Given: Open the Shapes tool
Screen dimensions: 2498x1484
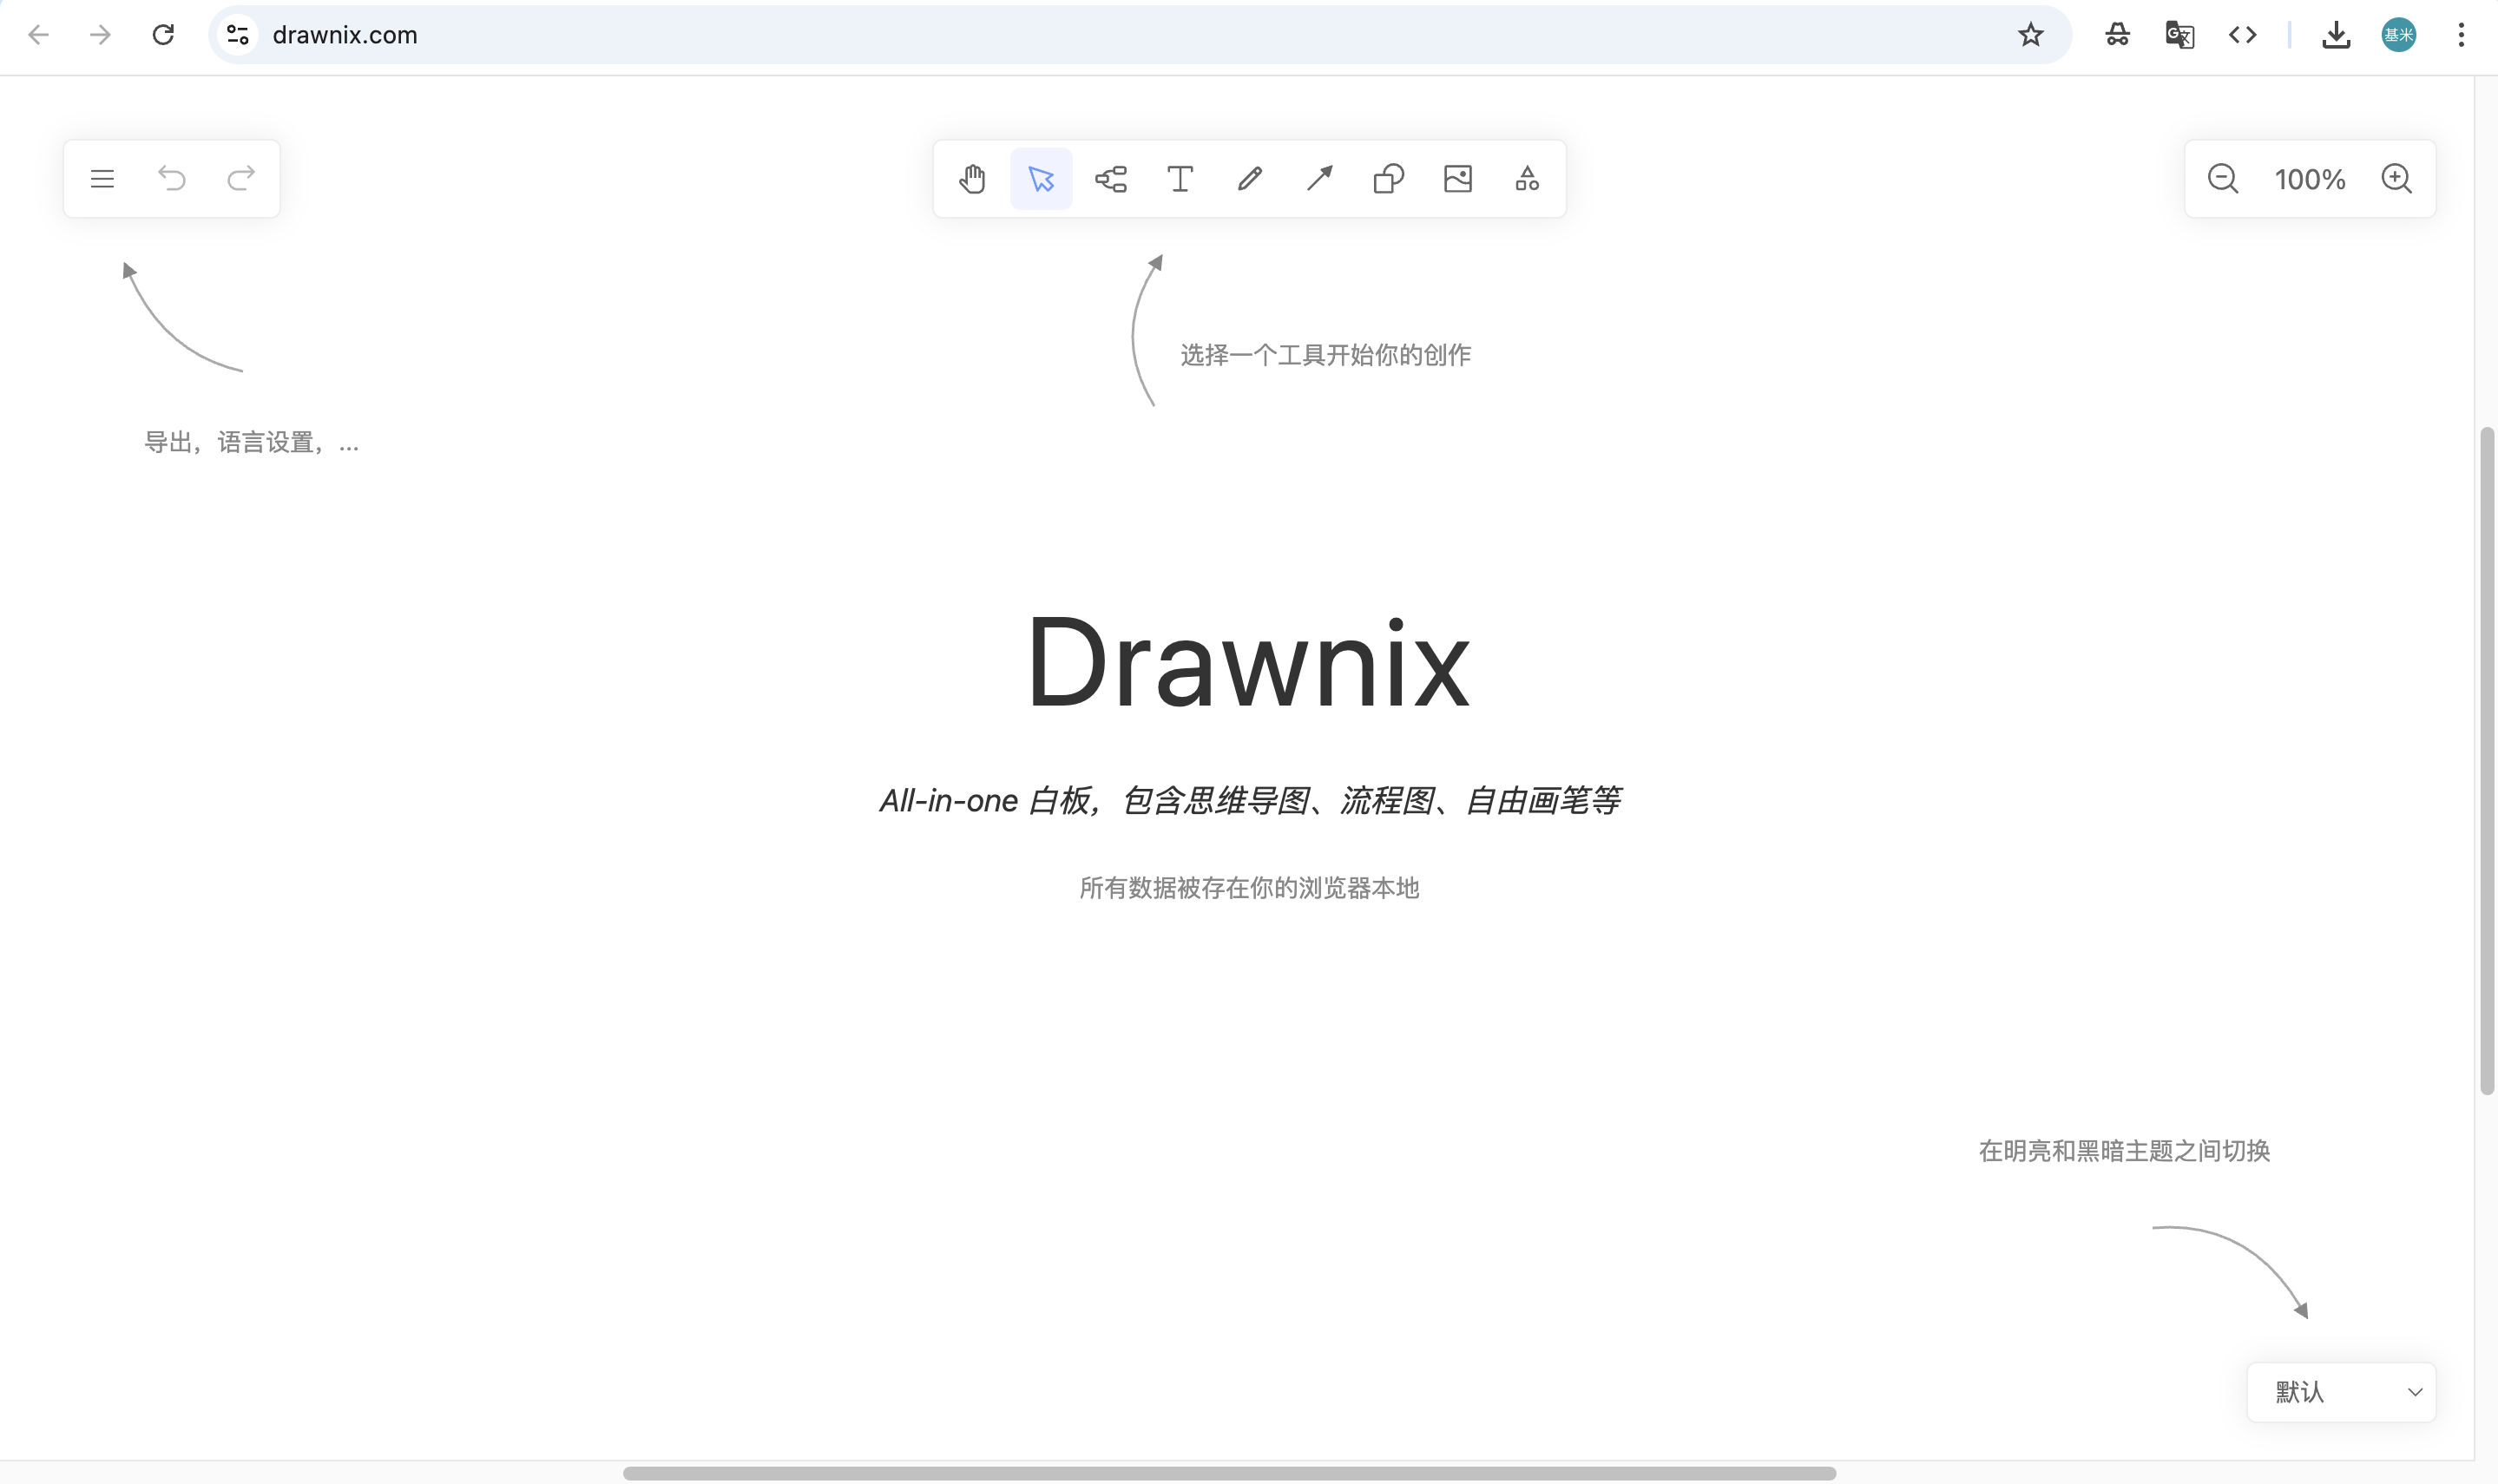Looking at the screenshot, I should coord(1388,179).
